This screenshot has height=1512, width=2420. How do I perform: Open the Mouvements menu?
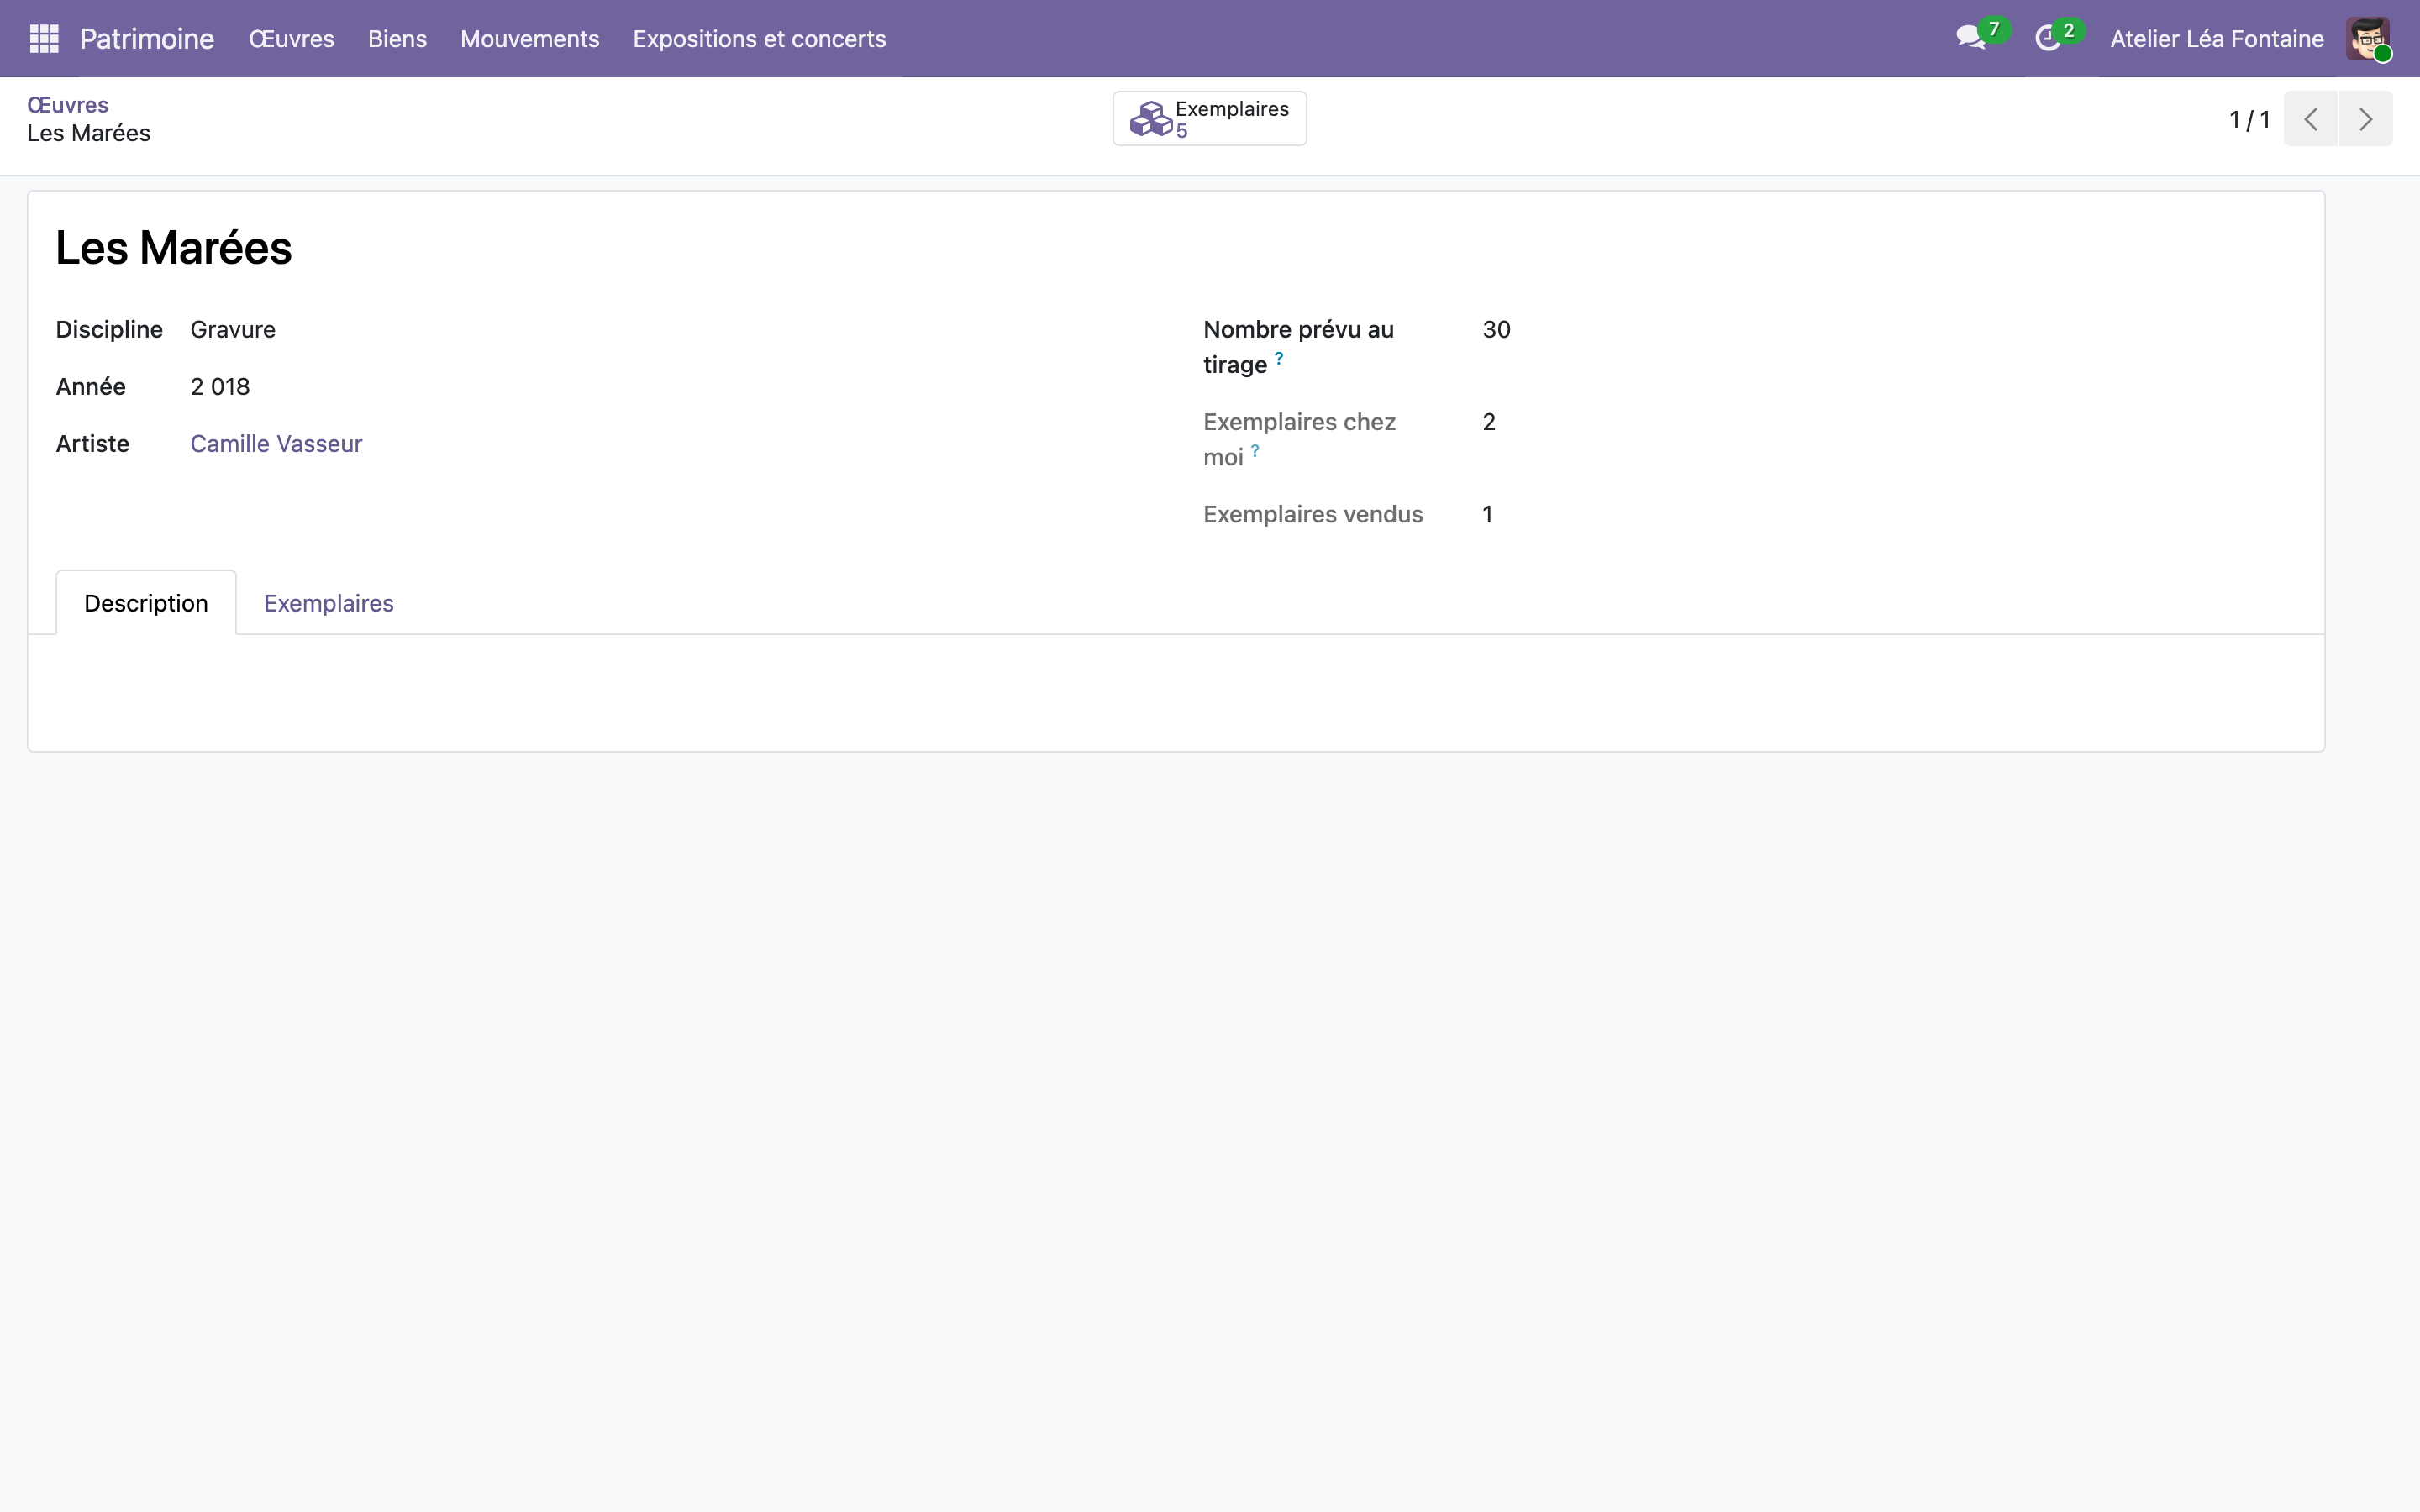[x=529, y=39]
